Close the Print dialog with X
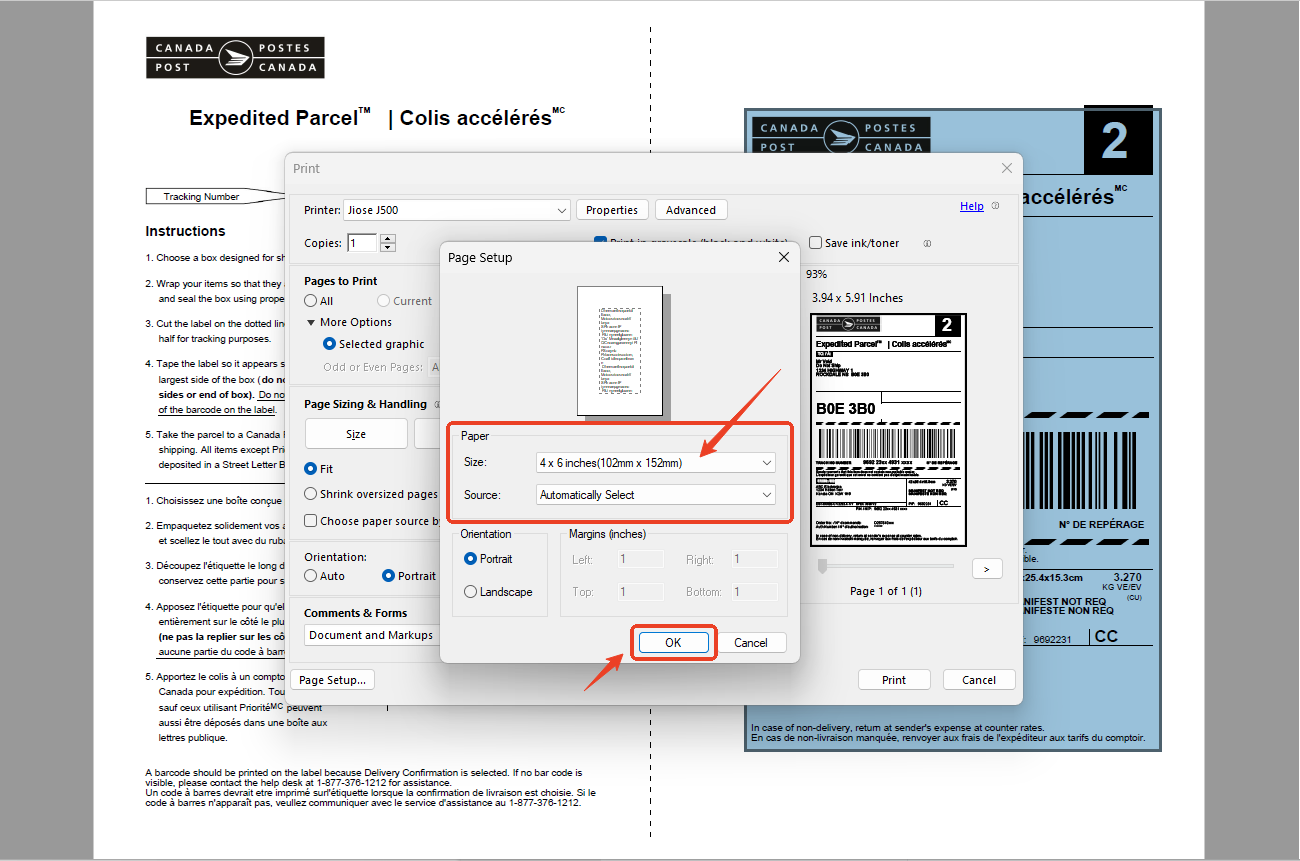Viewport: 1300px width, 861px height. (1007, 169)
